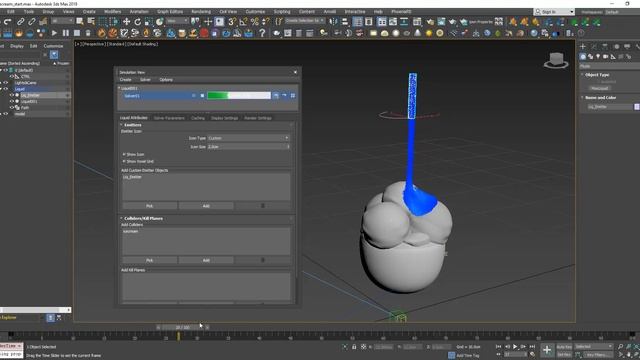
Task: Toggle Percent Snap in main toolbar
Action: pyautogui.click(x=255, y=22)
